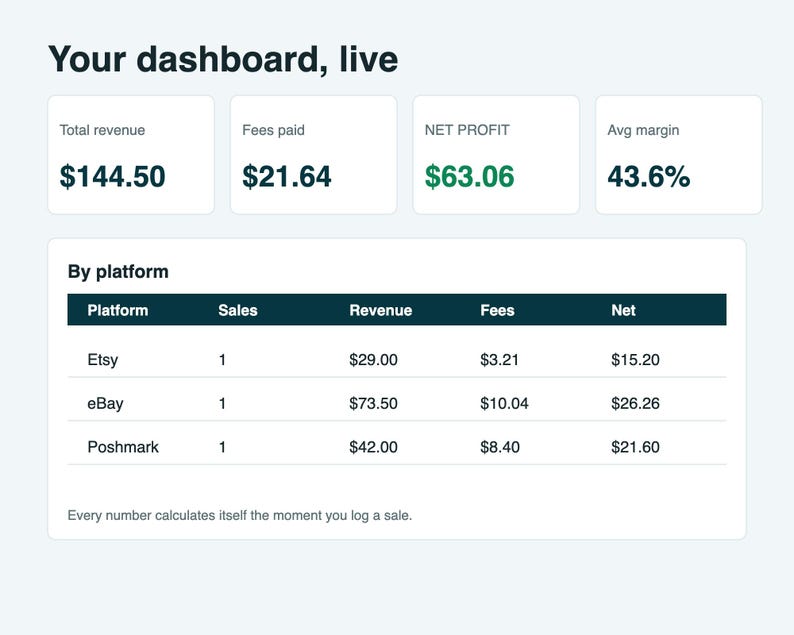Click the $73.50 eBay revenue cell
The height and width of the screenshot is (635, 794).
[373, 404]
